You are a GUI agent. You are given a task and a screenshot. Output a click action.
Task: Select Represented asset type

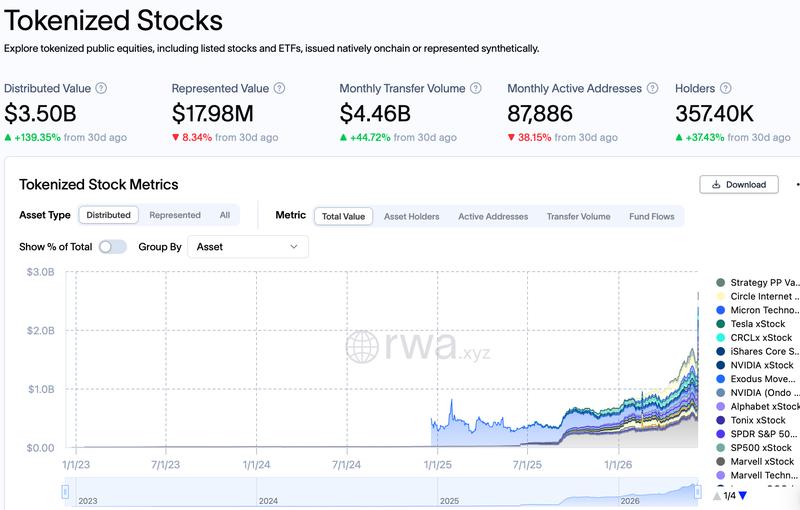175,215
